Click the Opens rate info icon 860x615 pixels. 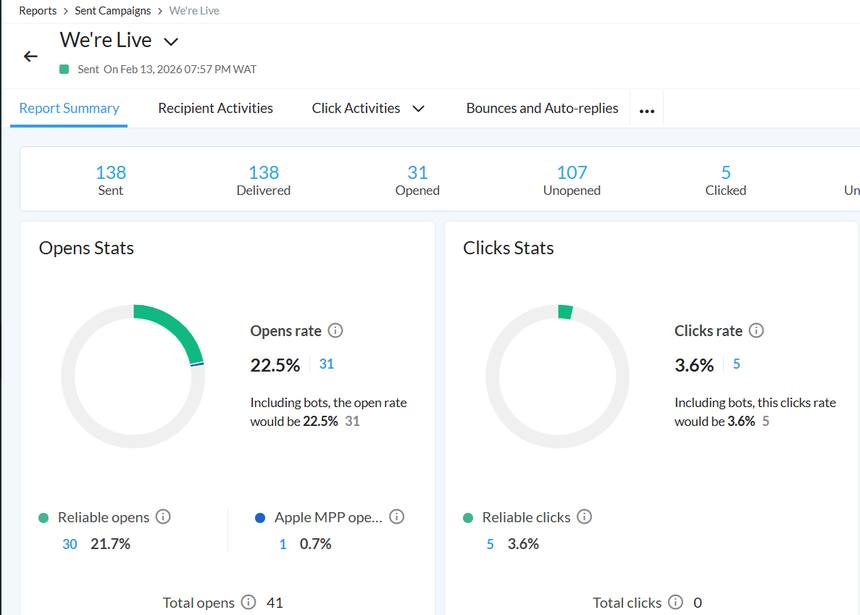(x=336, y=330)
